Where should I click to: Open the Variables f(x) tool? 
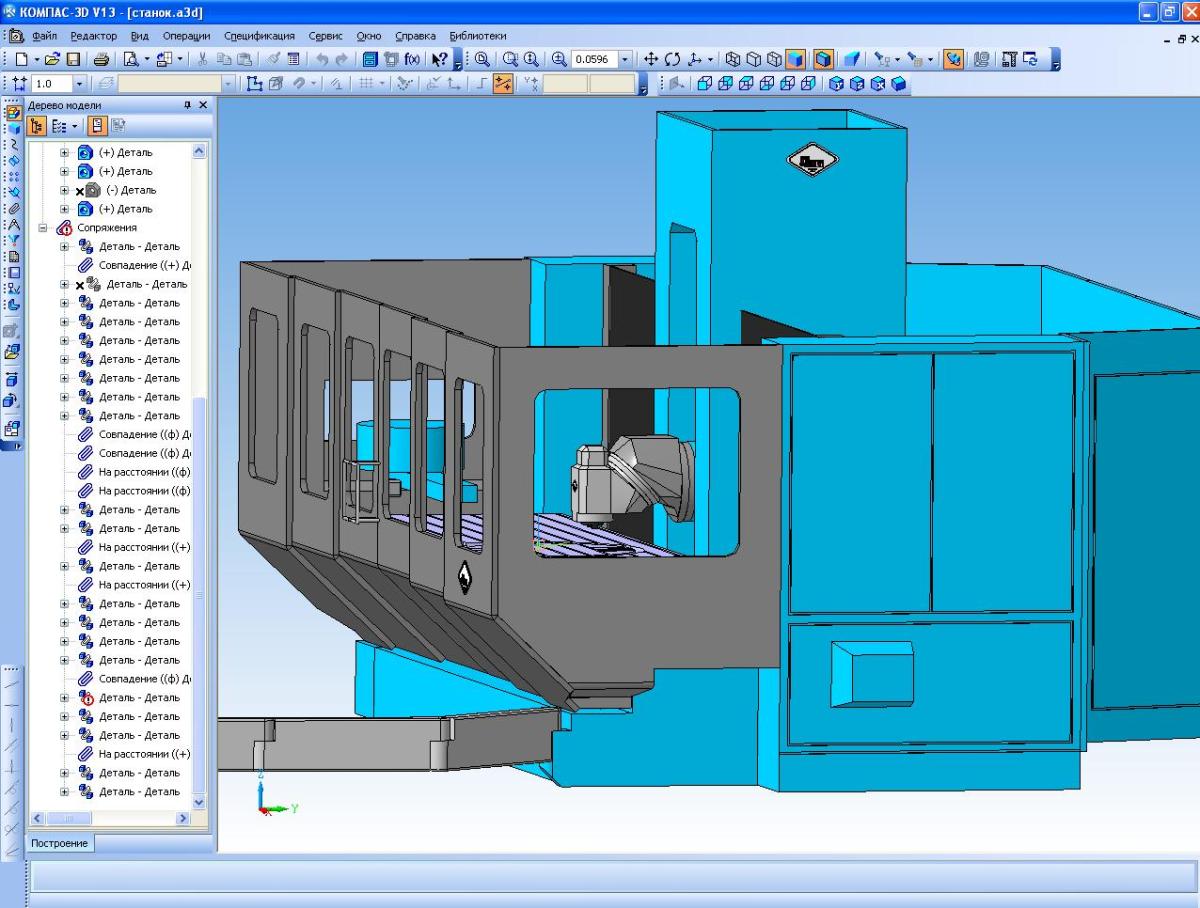pos(411,60)
